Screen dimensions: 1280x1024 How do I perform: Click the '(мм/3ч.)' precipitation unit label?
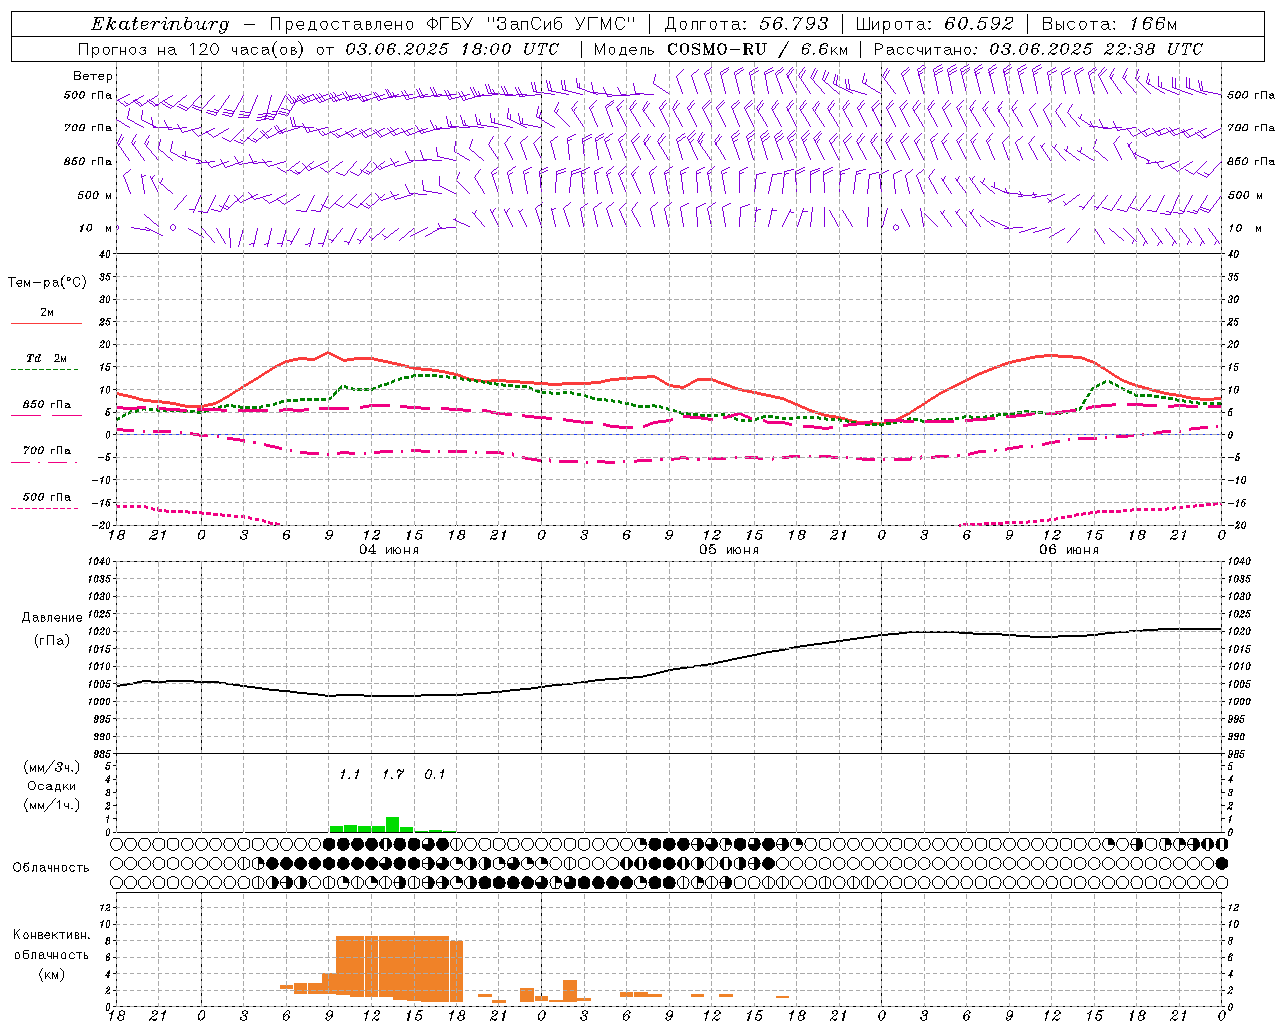tap(51, 767)
